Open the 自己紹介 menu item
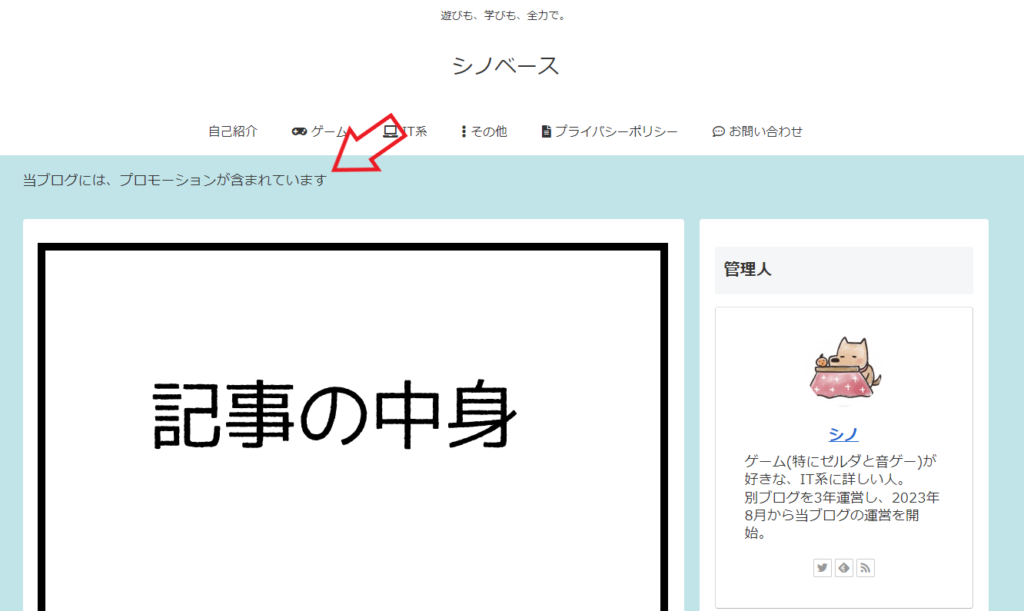Image resolution: width=1024 pixels, height=611 pixels. tap(232, 132)
